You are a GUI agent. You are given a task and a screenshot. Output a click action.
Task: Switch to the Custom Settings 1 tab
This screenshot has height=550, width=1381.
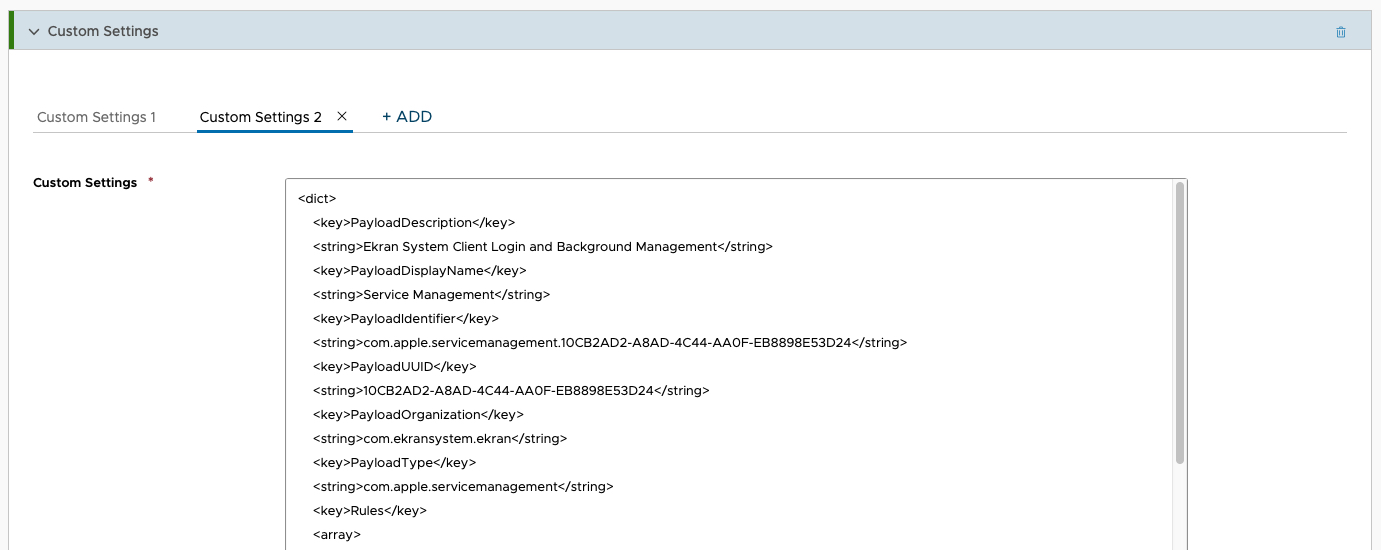[x=96, y=117]
